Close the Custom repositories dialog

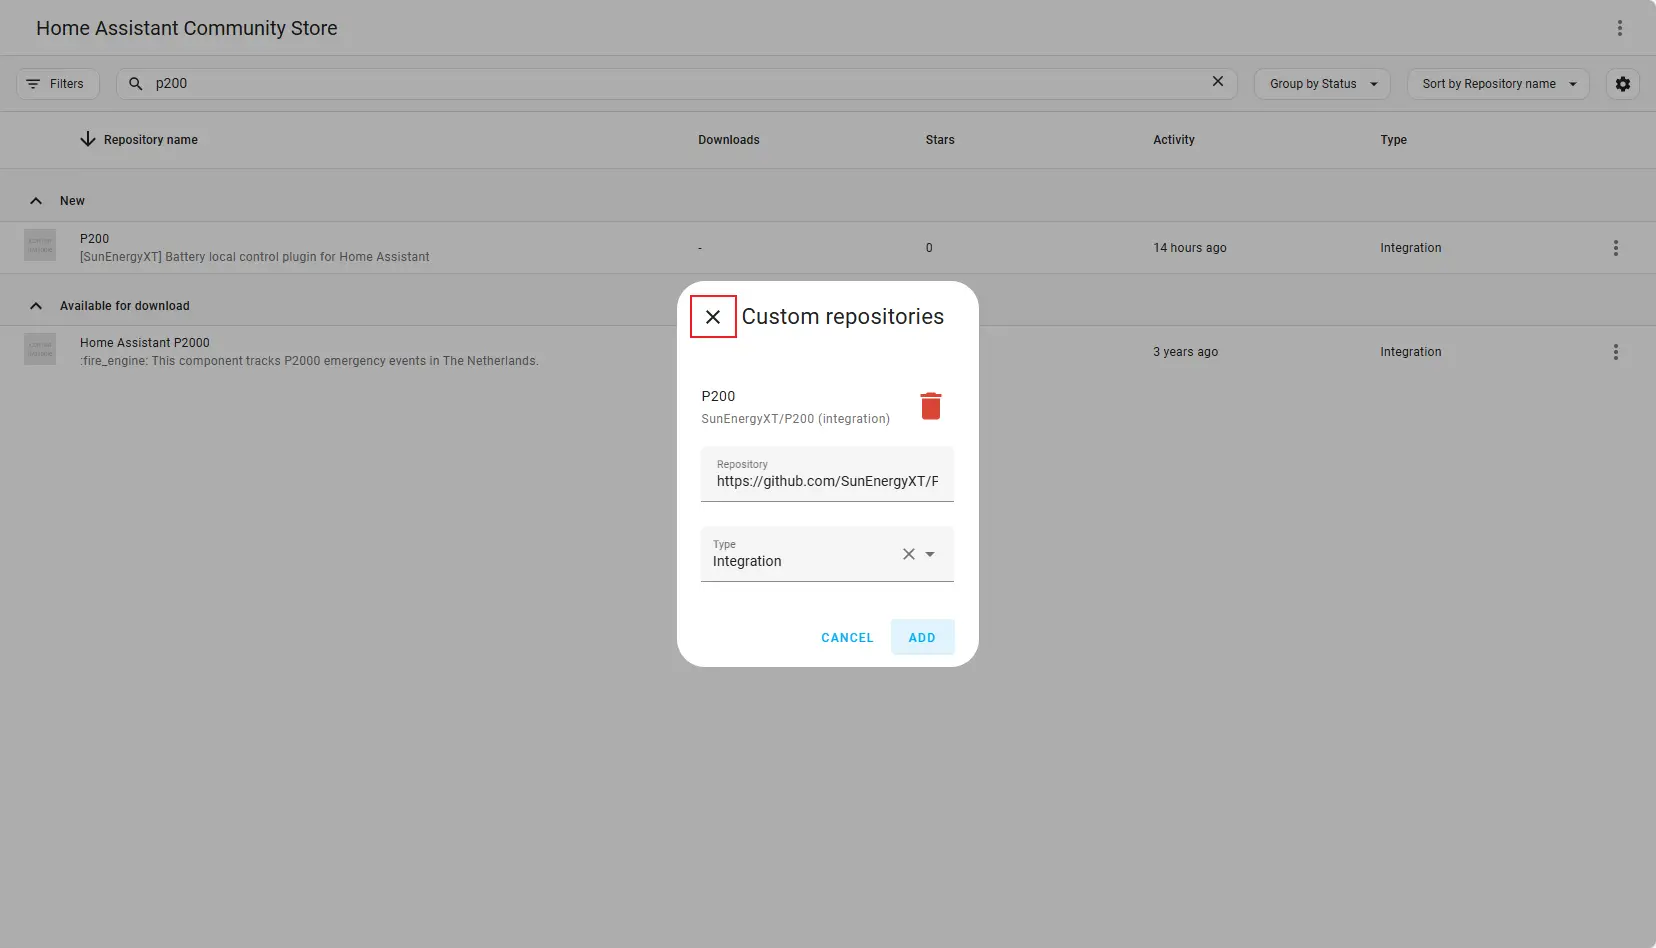[x=713, y=317]
